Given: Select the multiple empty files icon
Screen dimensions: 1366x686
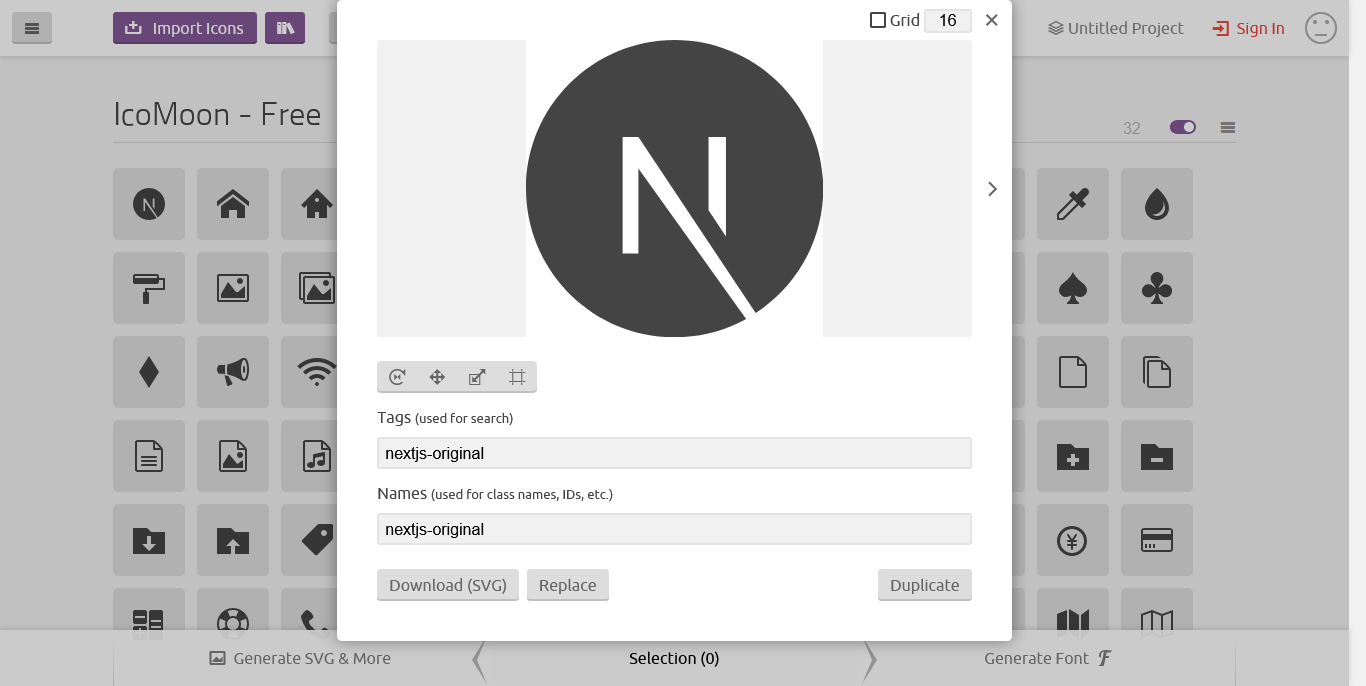Looking at the screenshot, I should coord(1157,372).
